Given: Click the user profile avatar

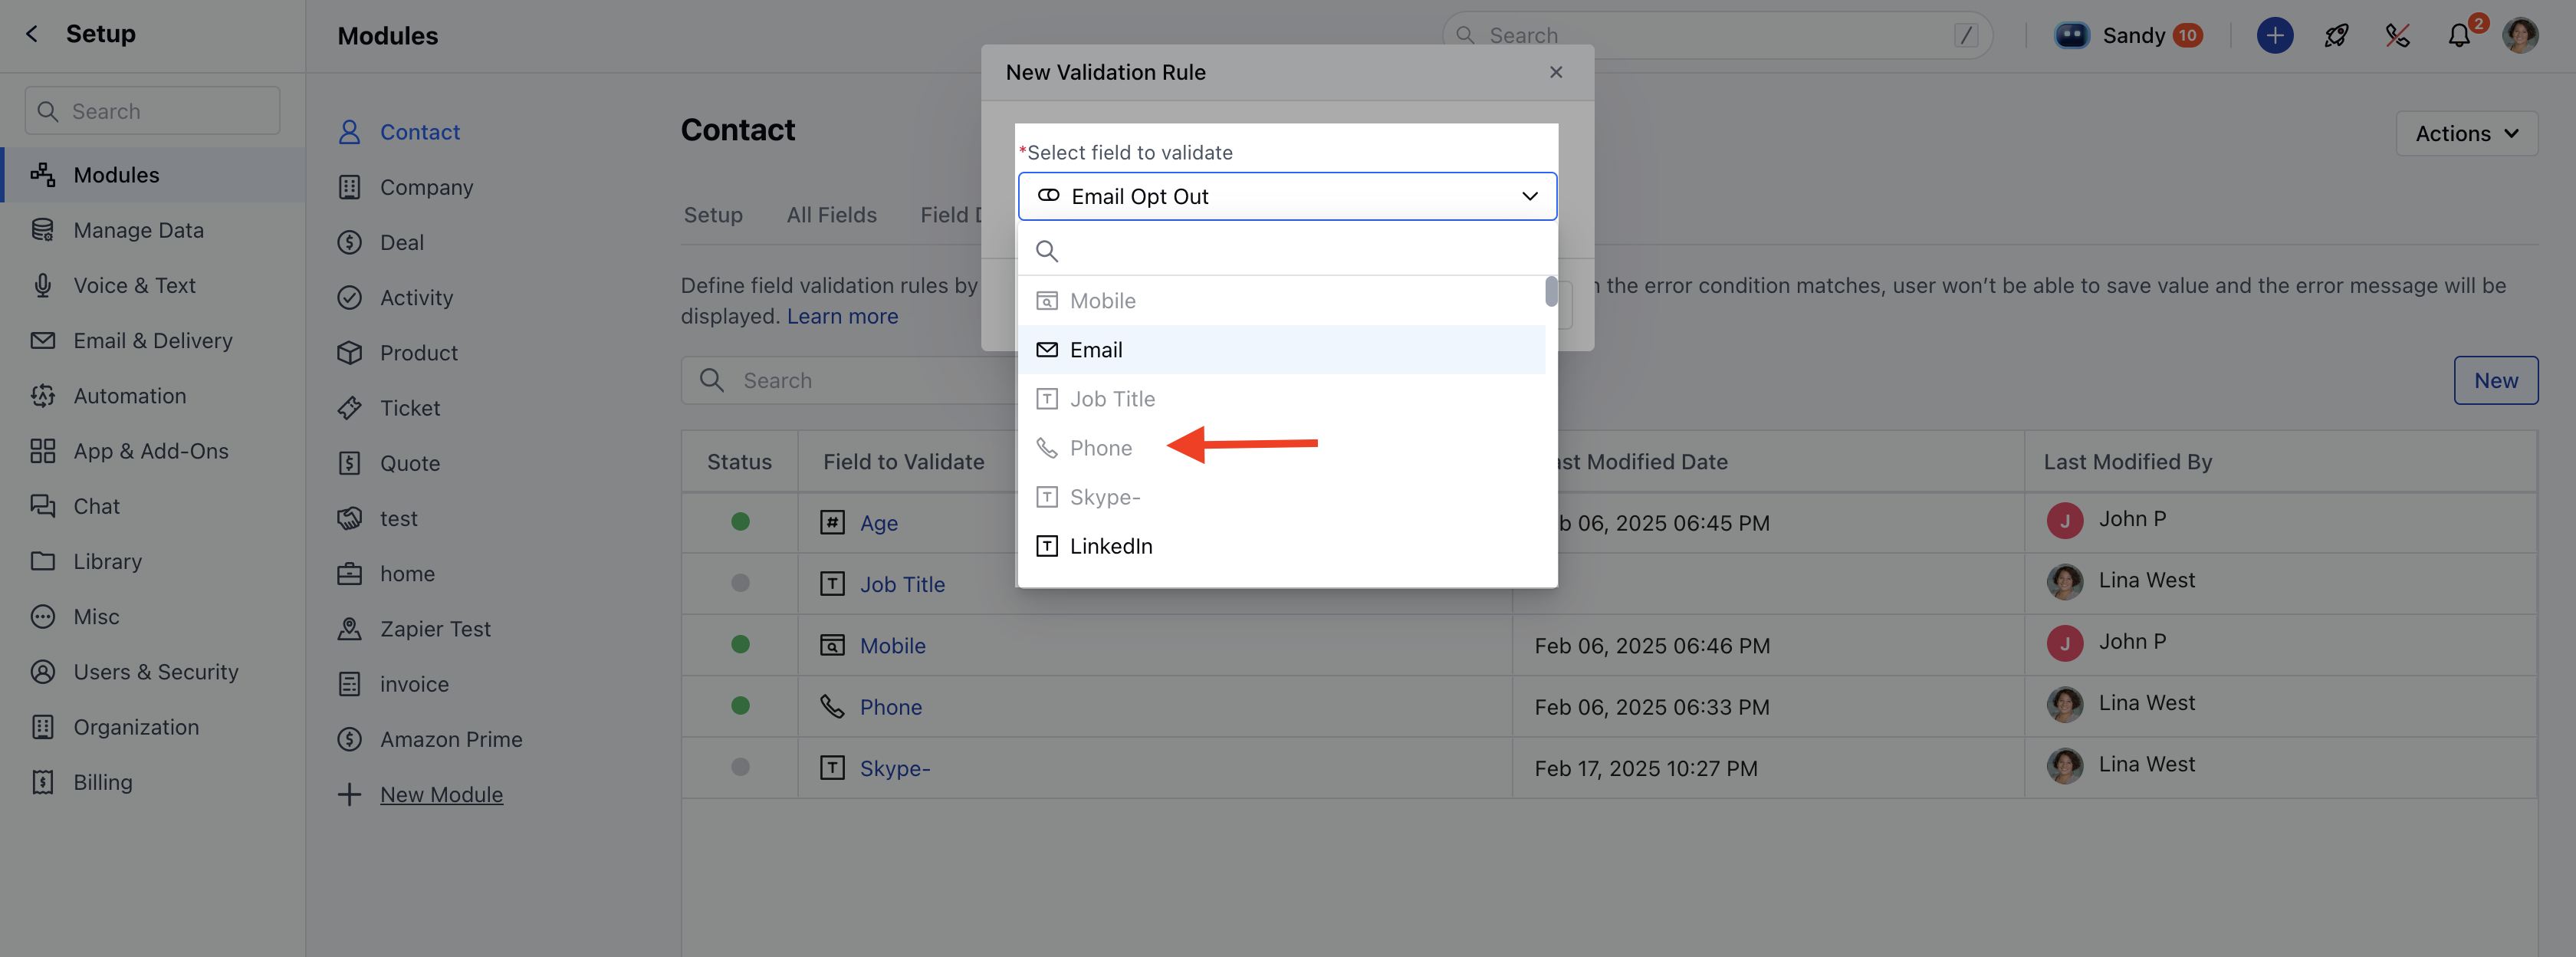Looking at the screenshot, I should 2519,36.
